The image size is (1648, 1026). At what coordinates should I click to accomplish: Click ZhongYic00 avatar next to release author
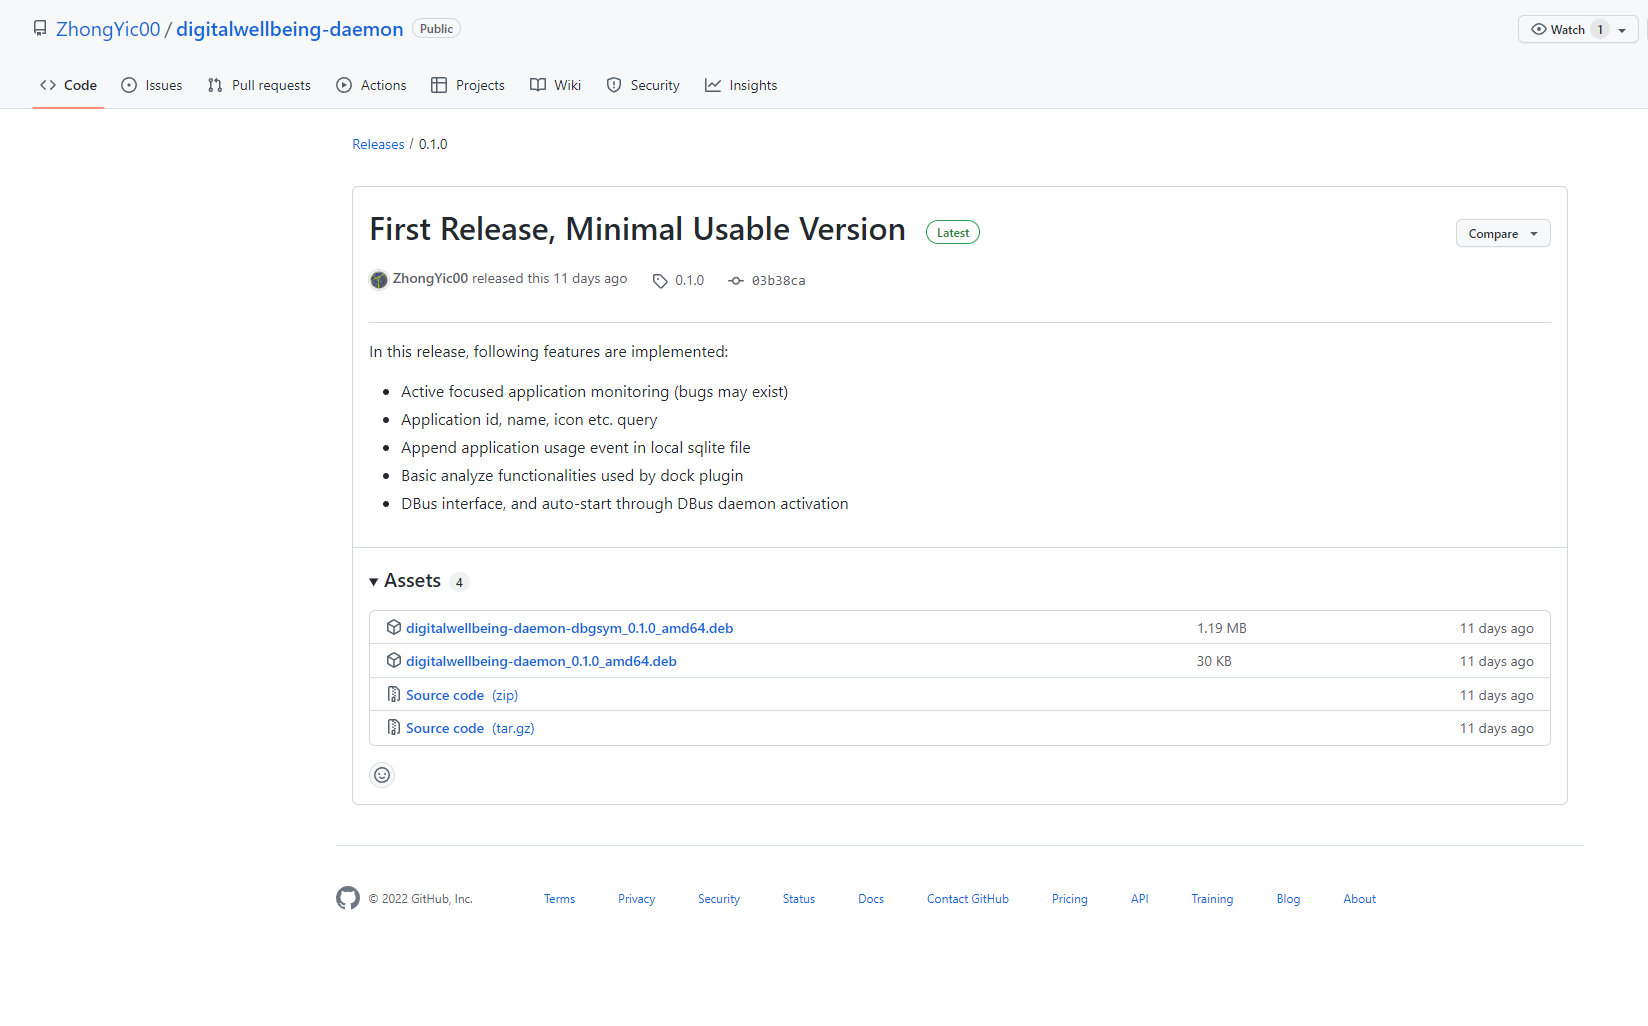pyautogui.click(x=379, y=280)
